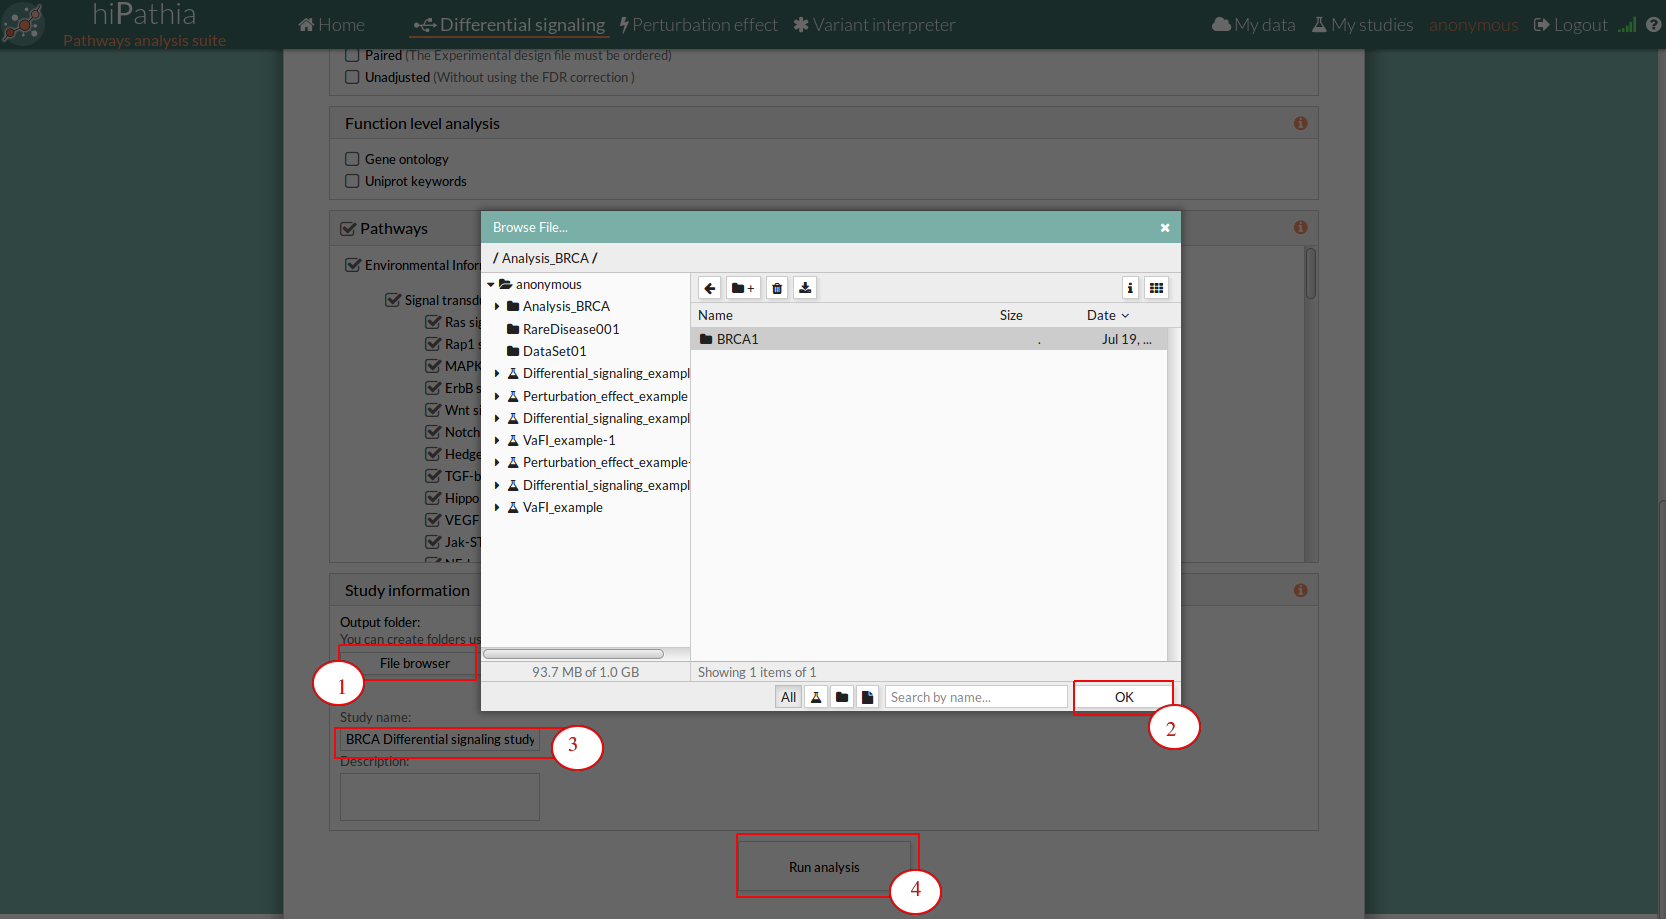The height and width of the screenshot is (919, 1666).
Task: Filter by folders using bottom folder icon
Action: [842, 697]
